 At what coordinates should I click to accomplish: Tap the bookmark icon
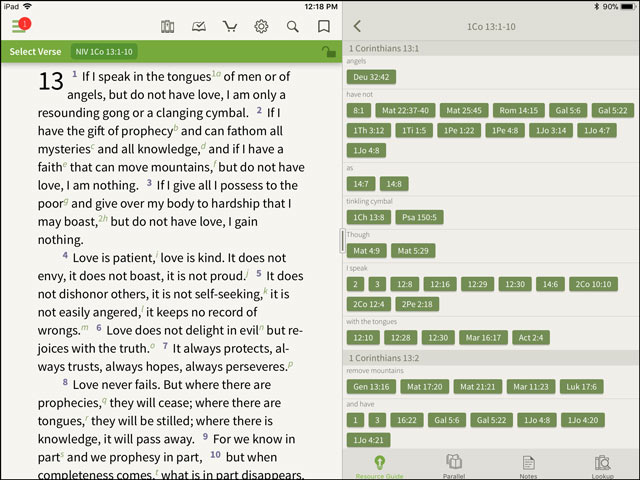tap(324, 27)
